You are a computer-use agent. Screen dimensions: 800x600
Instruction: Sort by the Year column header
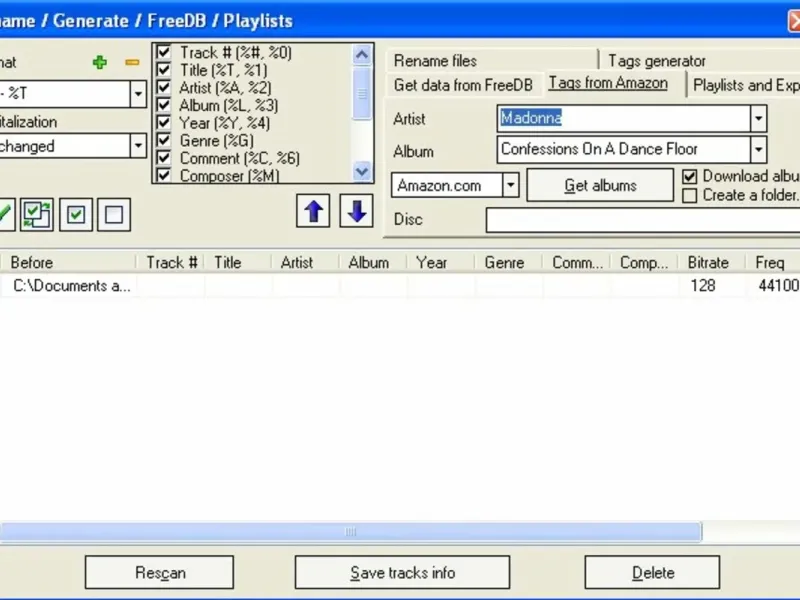click(441, 263)
